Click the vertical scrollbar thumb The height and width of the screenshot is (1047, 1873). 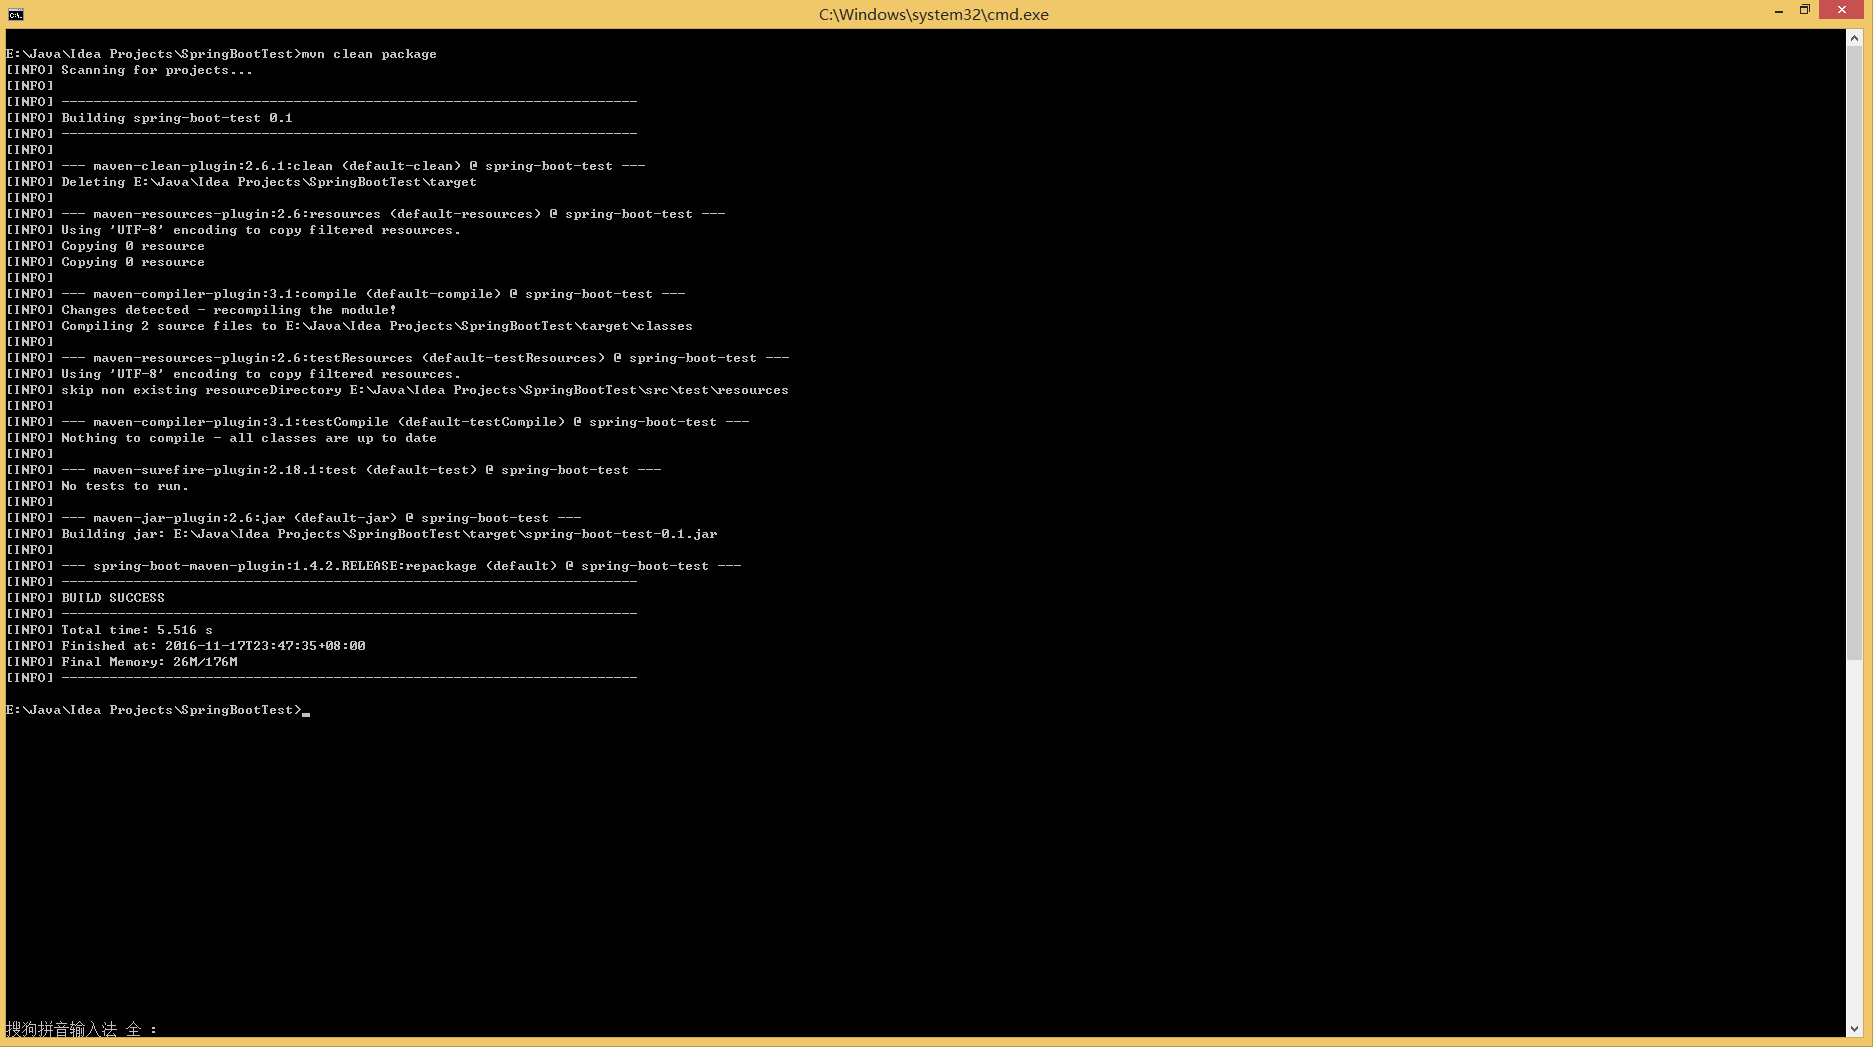(1854, 353)
